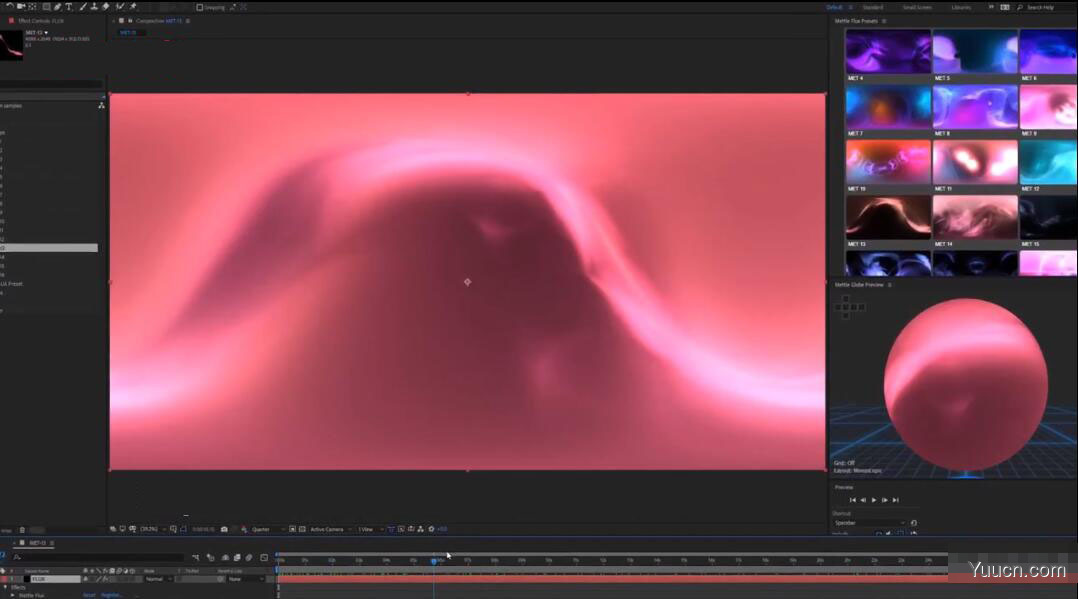Select the Rotation (undo arrow) tool in toolbar

click(x=10, y=6)
